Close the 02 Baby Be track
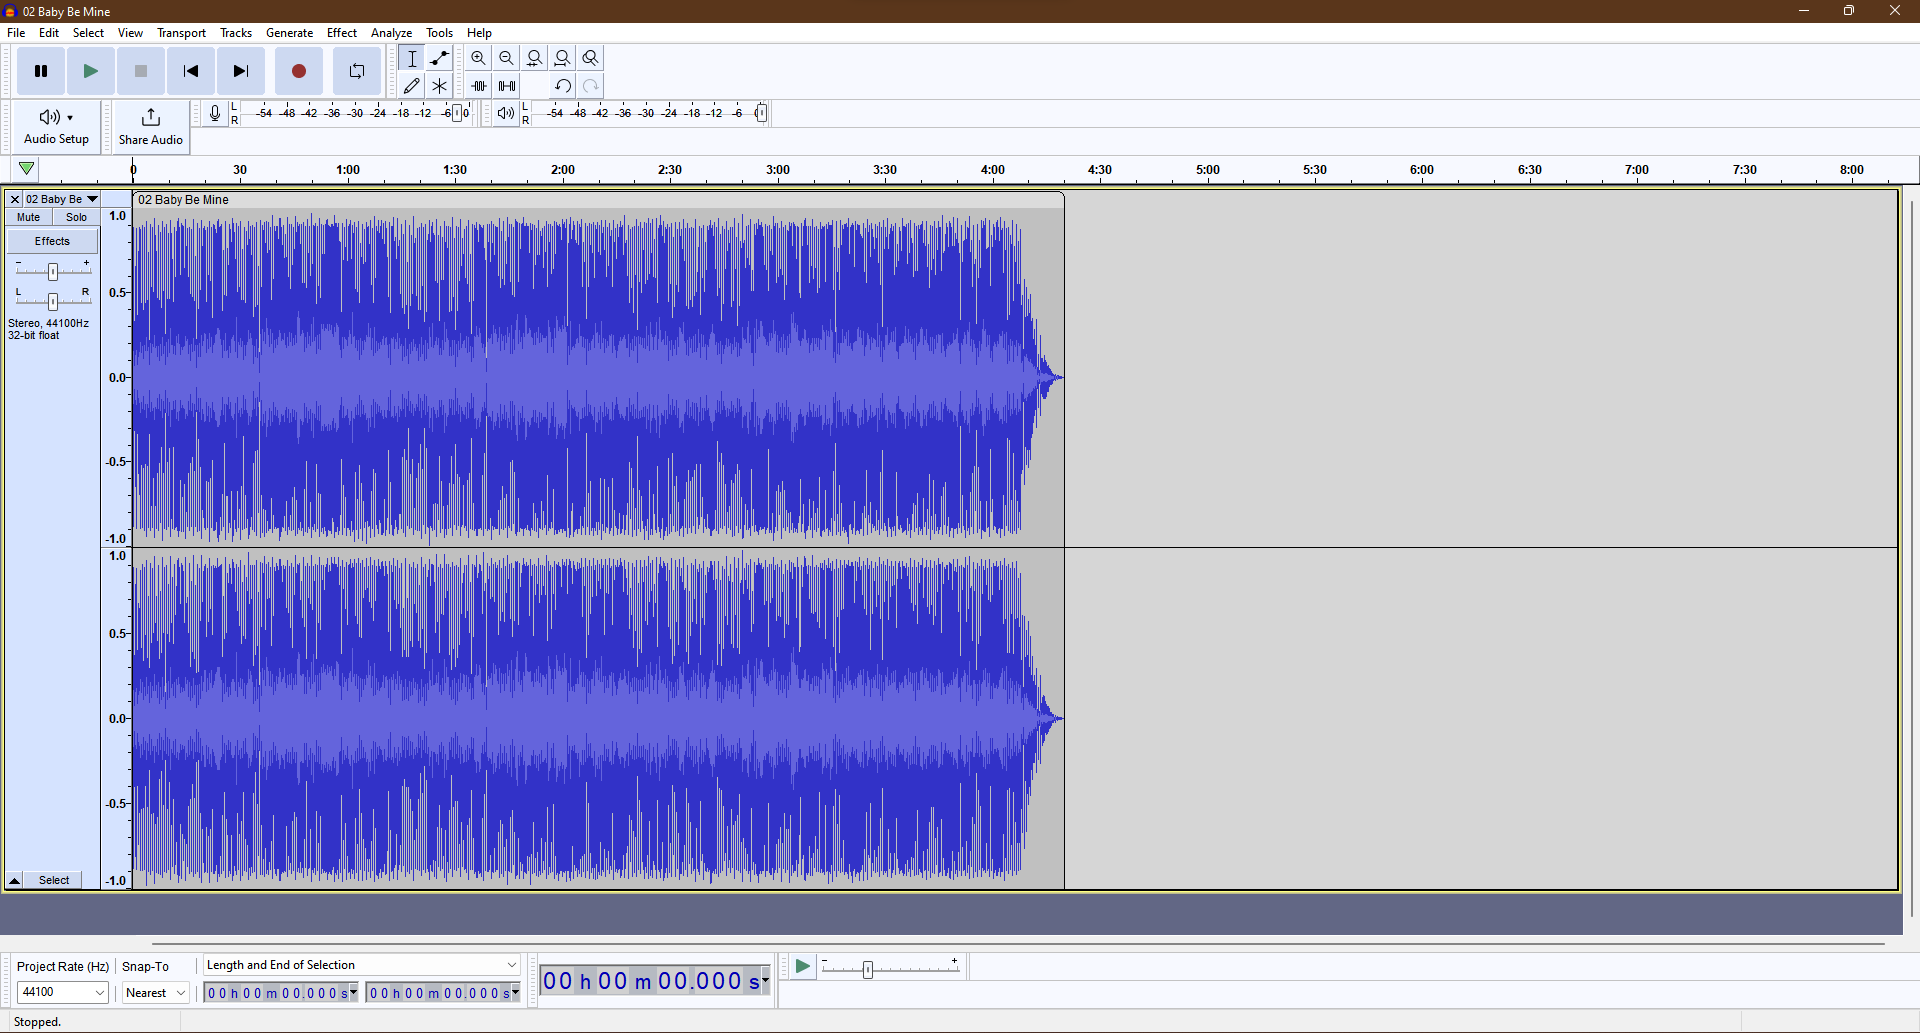Image resolution: width=1920 pixels, height=1033 pixels. click(x=15, y=199)
